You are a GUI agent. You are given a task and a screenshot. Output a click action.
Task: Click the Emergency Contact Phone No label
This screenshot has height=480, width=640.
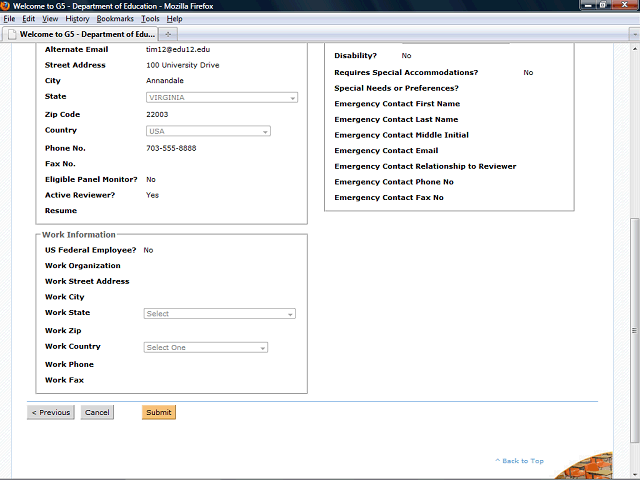tap(394, 182)
